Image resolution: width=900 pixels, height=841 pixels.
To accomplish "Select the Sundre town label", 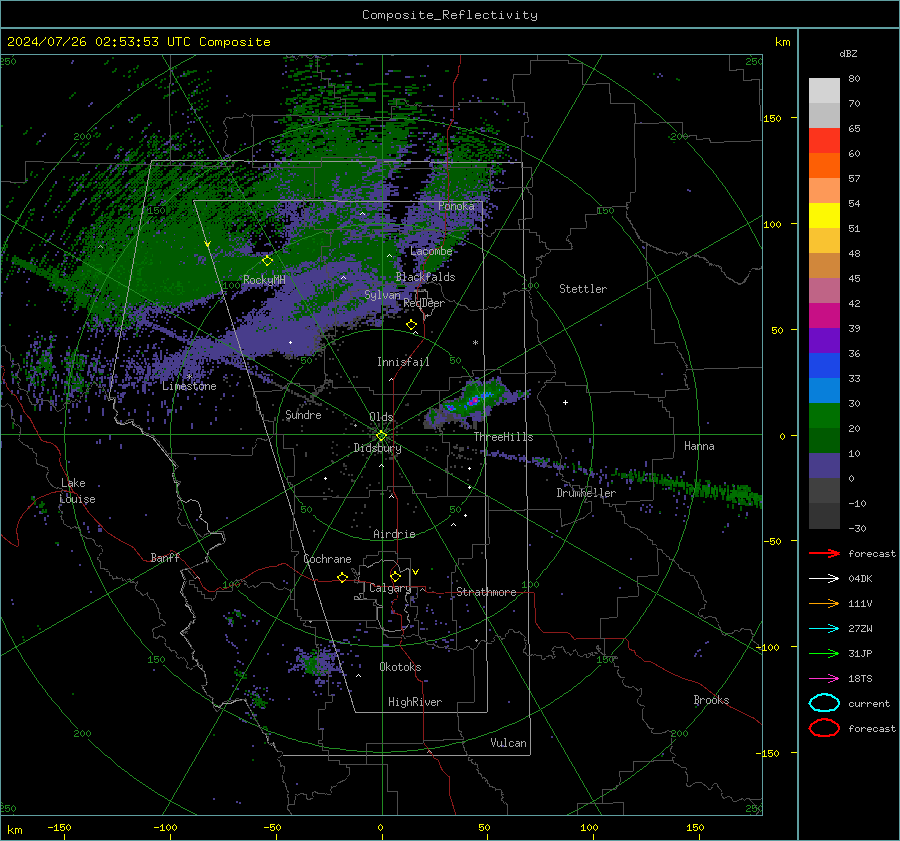I will (x=303, y=415).
